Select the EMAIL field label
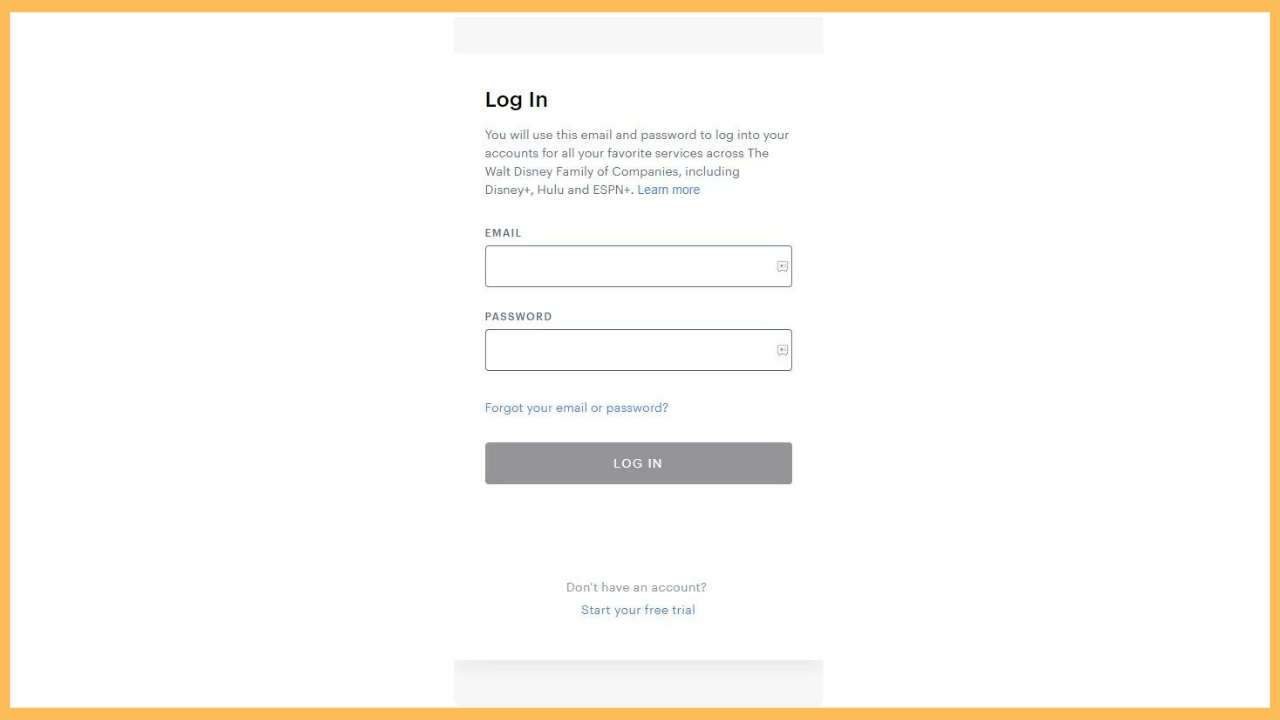This screenshot has width=1280, height=720. coord(503,233)
